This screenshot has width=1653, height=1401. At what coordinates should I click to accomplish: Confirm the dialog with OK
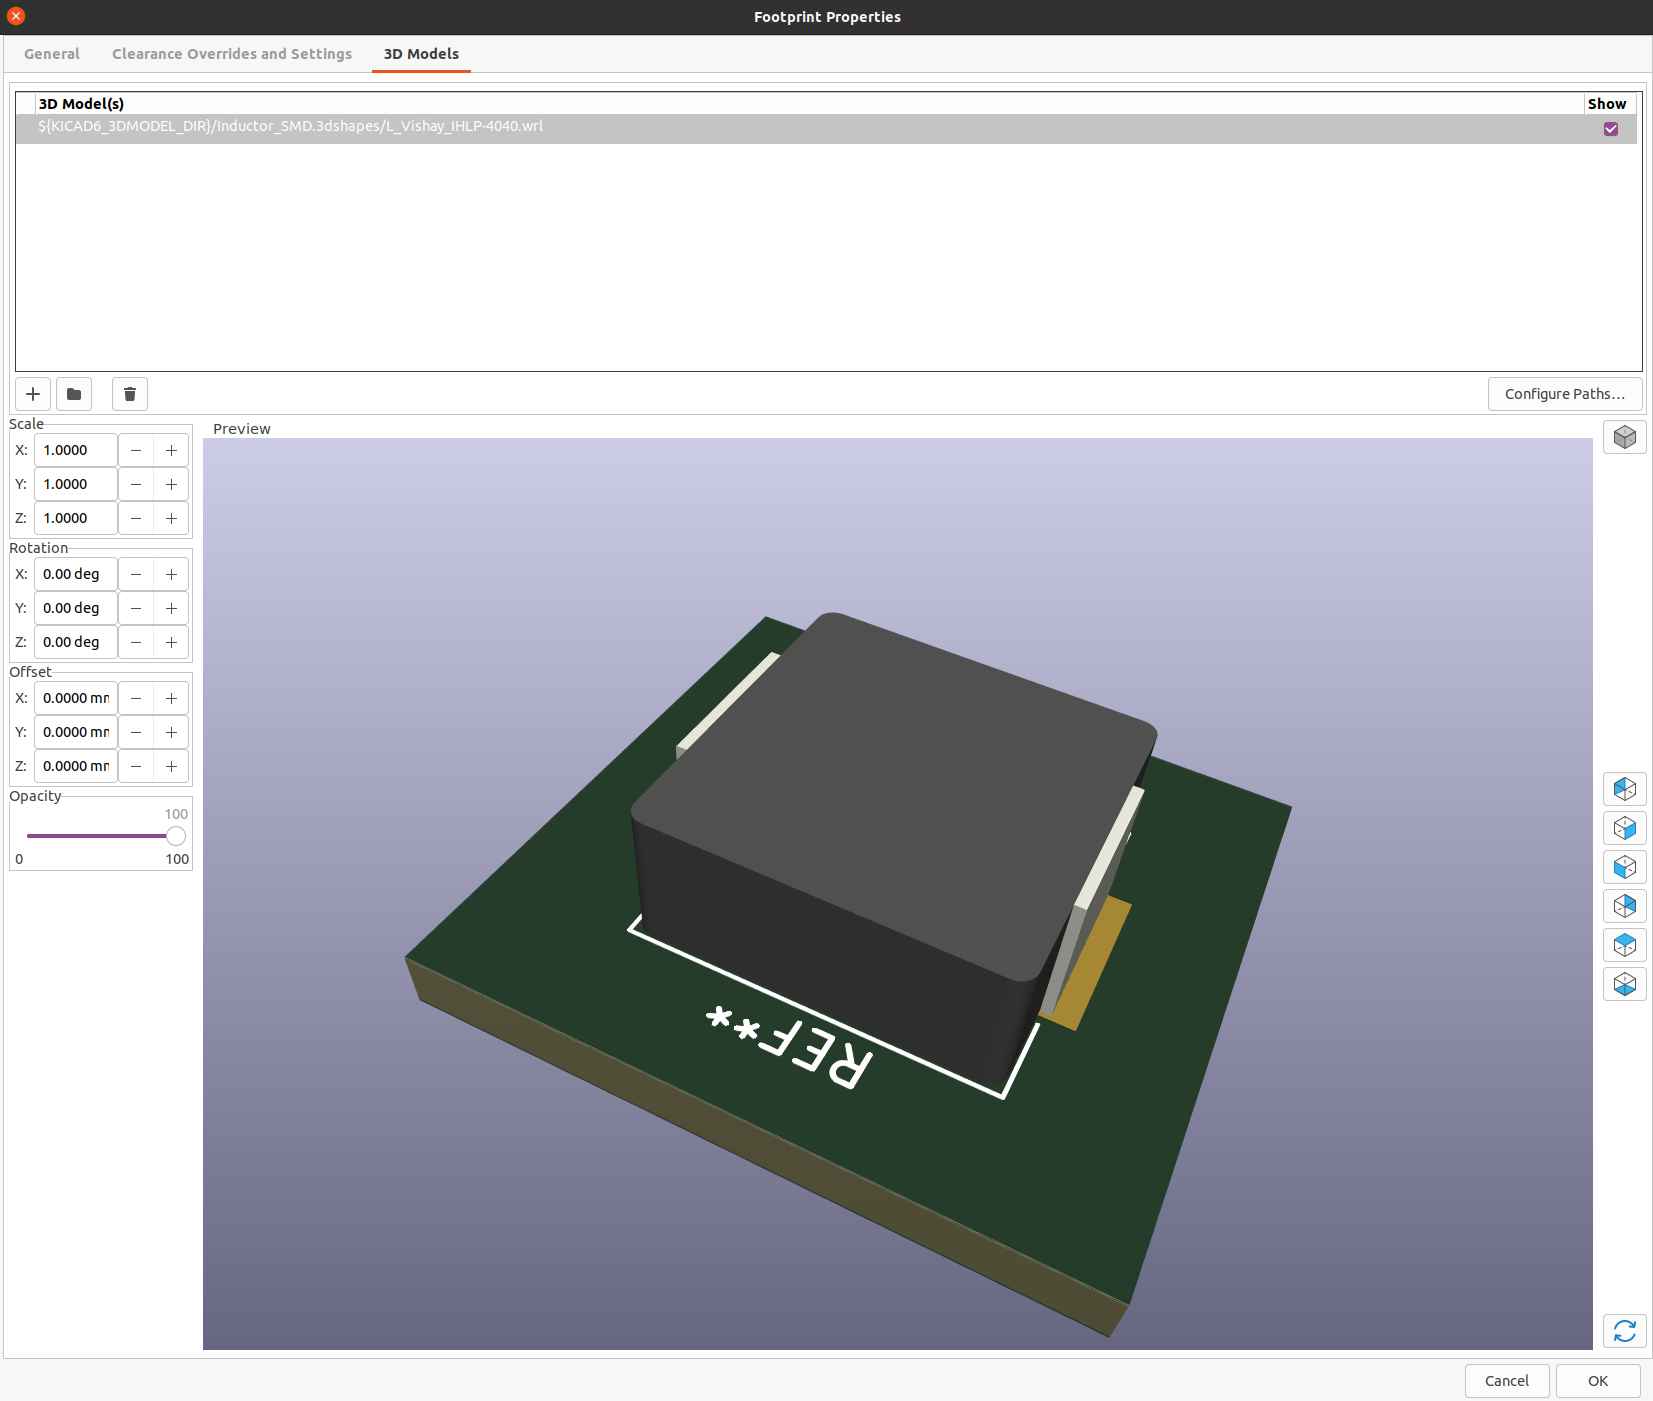(x=1597, y=1381)
